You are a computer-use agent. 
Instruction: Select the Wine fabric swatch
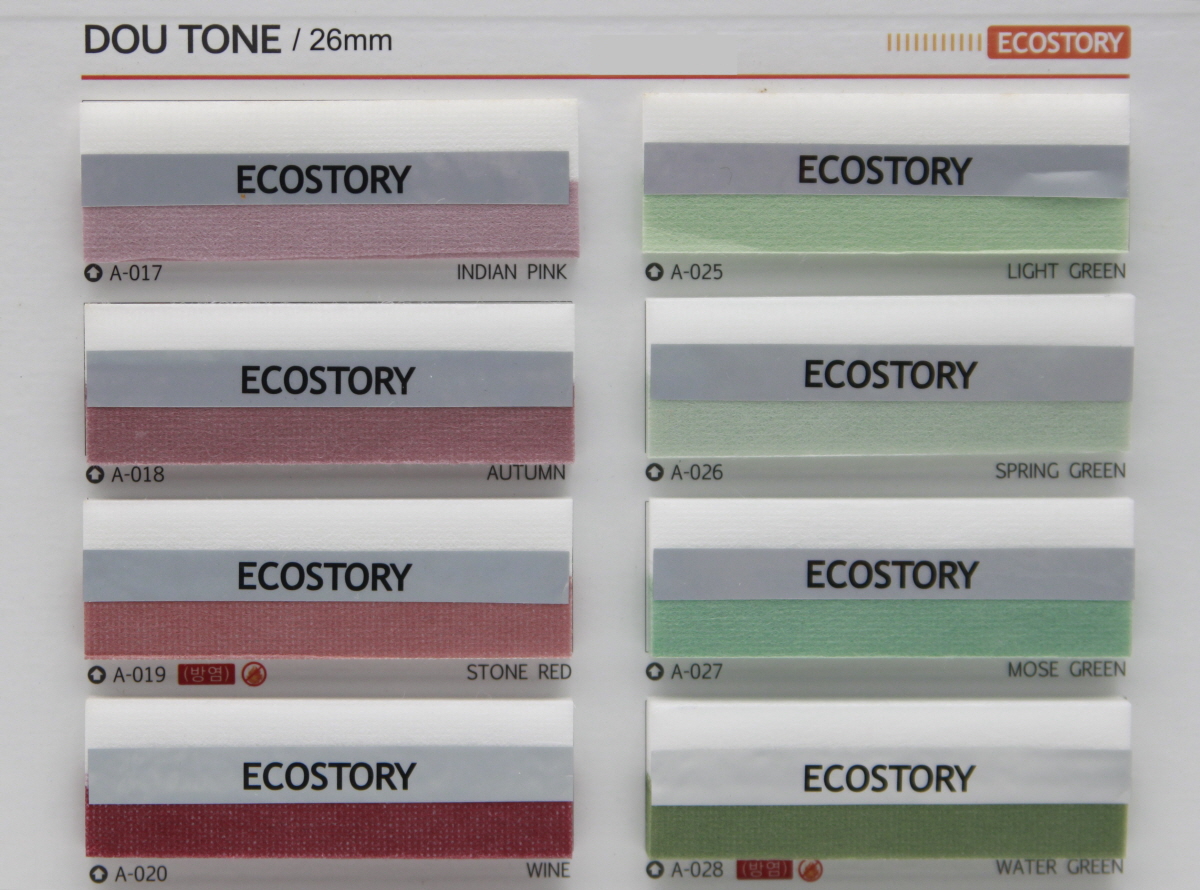tap(329, 829)
